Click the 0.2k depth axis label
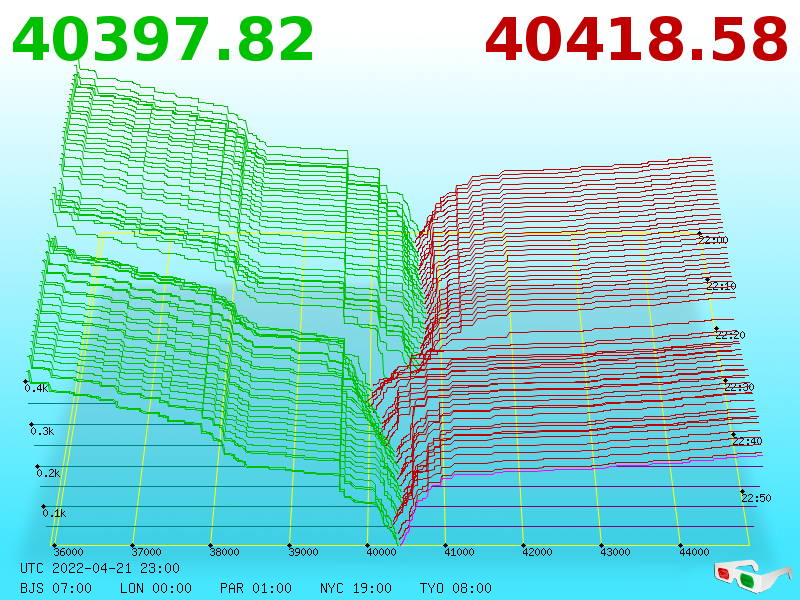The image size is (800, 600). [48, 473]
